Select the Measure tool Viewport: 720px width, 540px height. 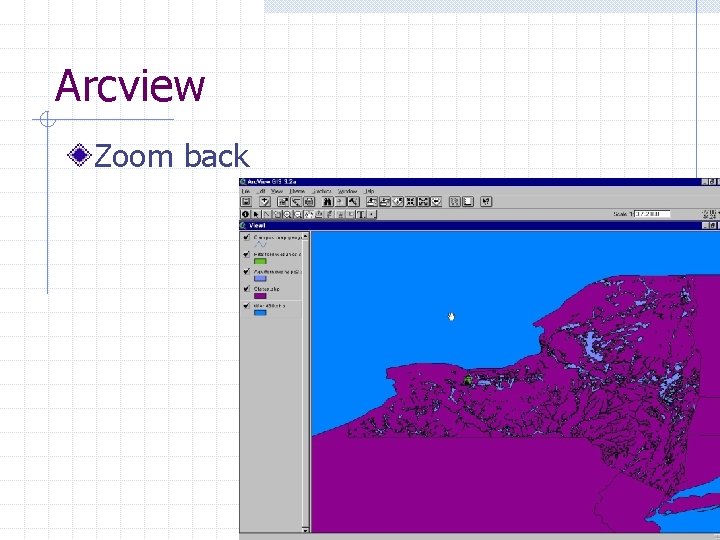(319, 214)
